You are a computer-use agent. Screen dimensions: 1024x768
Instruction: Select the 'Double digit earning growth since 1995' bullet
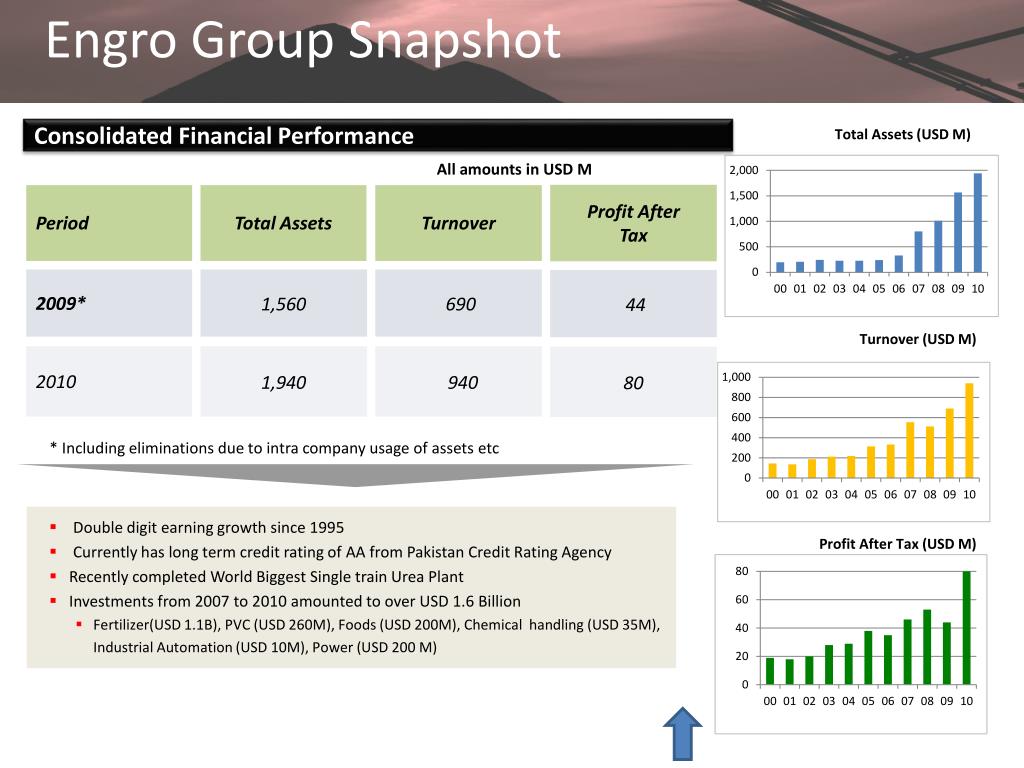(x=208, y=527)
